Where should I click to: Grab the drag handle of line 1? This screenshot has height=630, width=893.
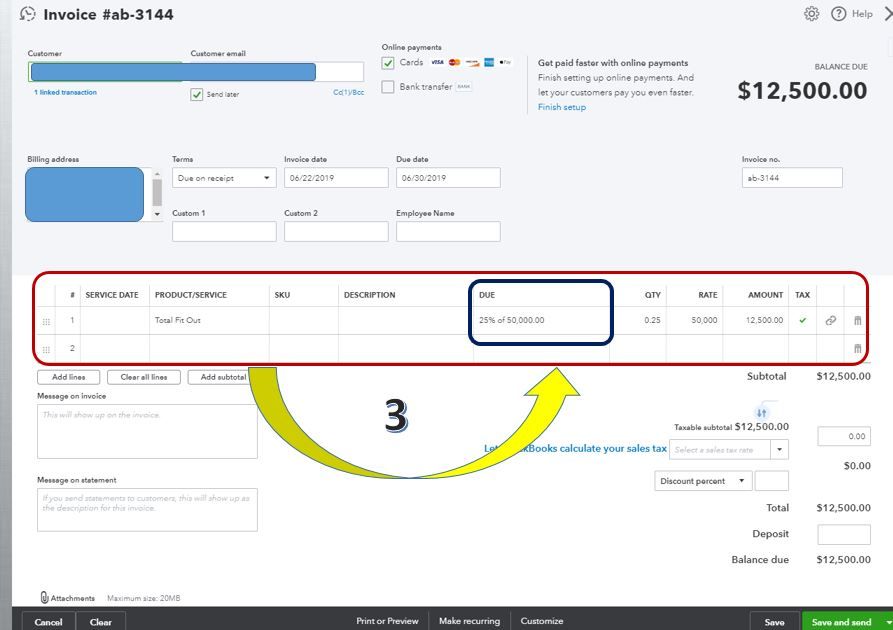tap(46, 321)
